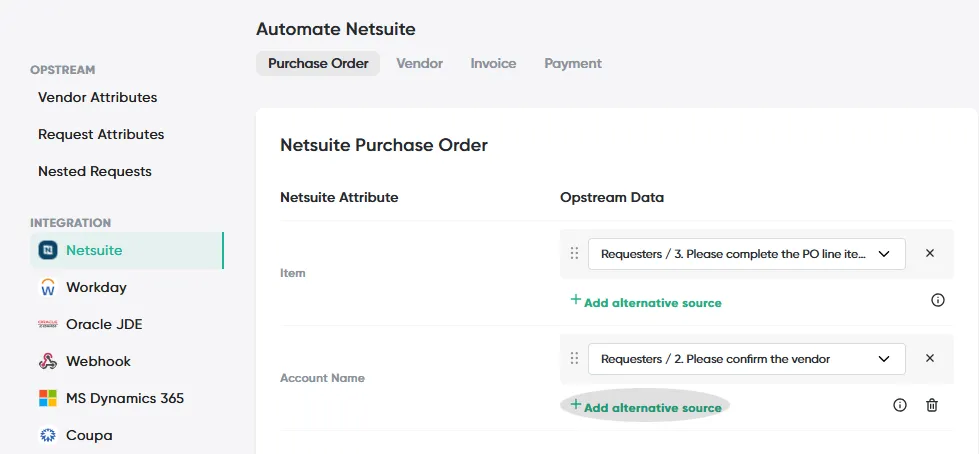
Task: Expand the Account Name source chevron
Action: click(x=883, y=359)
